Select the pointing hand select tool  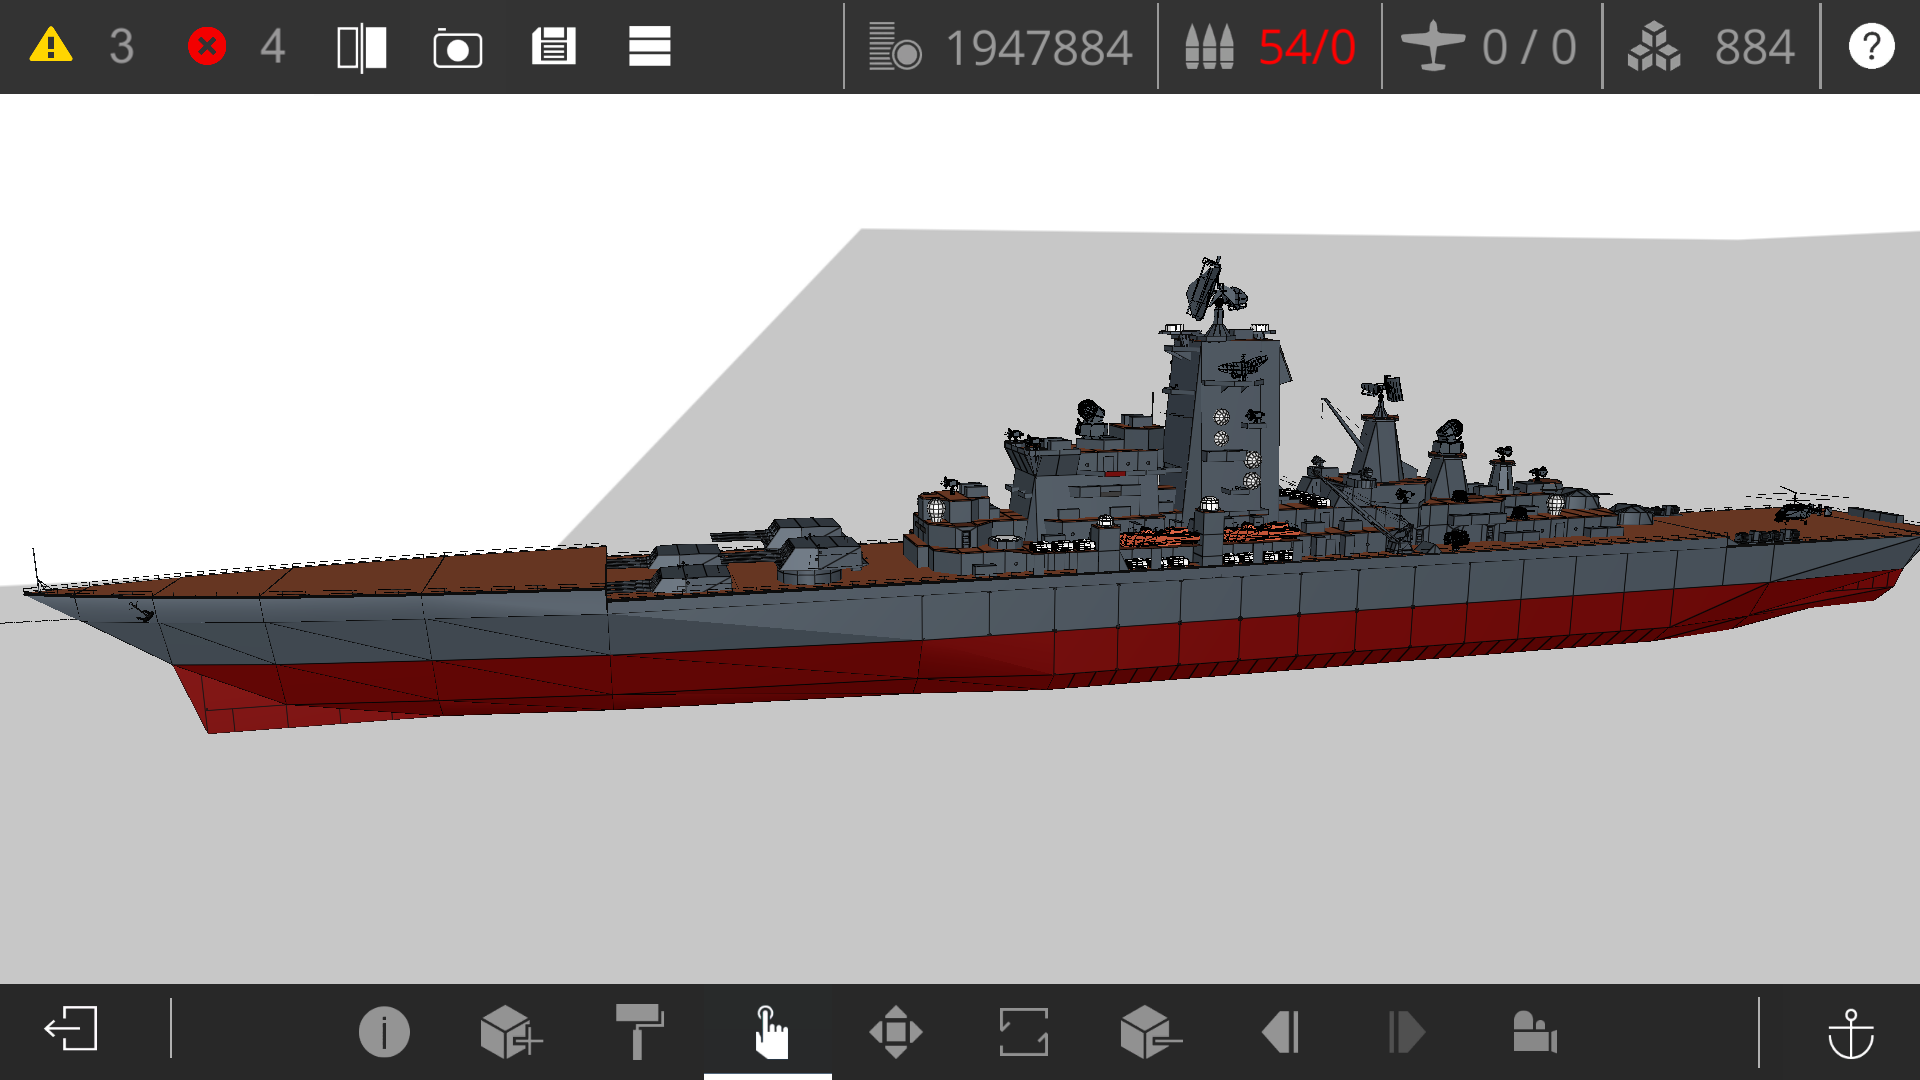click(x=768, y=1031)
